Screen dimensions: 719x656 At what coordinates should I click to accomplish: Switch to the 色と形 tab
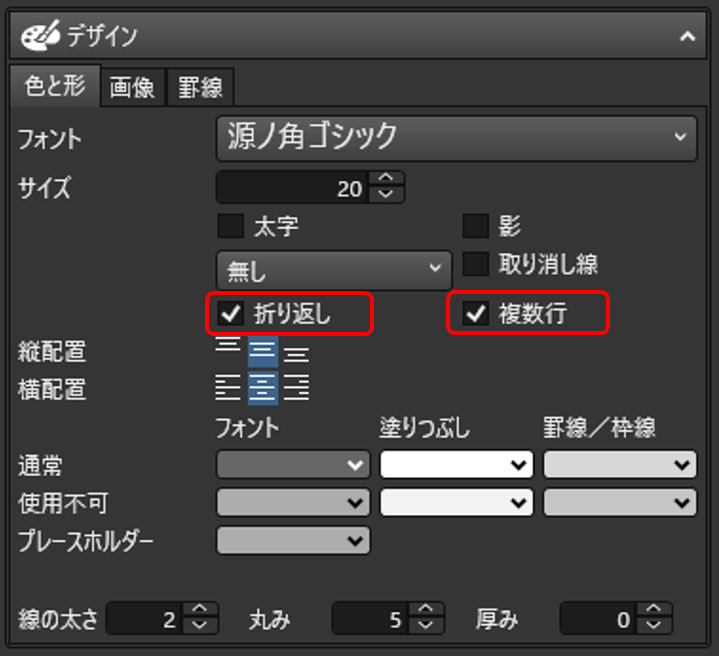[x=55, y=86]
